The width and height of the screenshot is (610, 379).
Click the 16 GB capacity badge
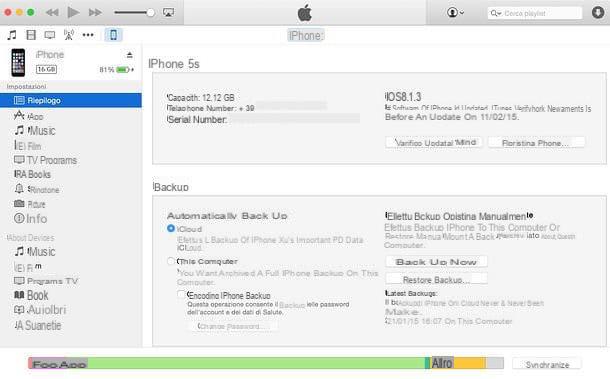[46, 69]
